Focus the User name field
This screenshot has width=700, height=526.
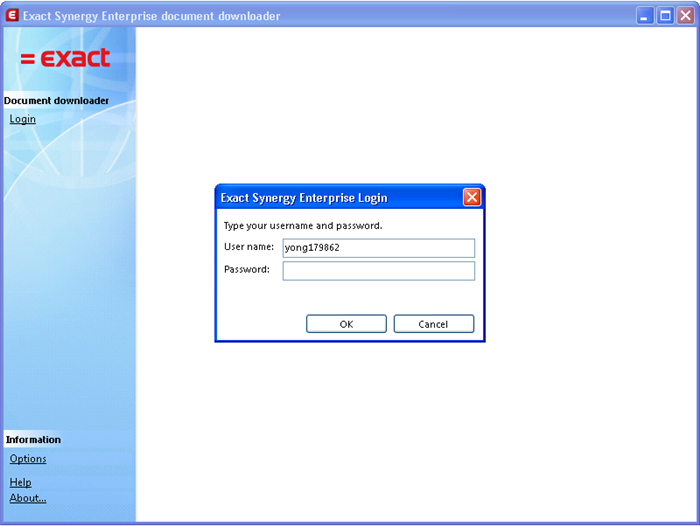click(379, 248)
